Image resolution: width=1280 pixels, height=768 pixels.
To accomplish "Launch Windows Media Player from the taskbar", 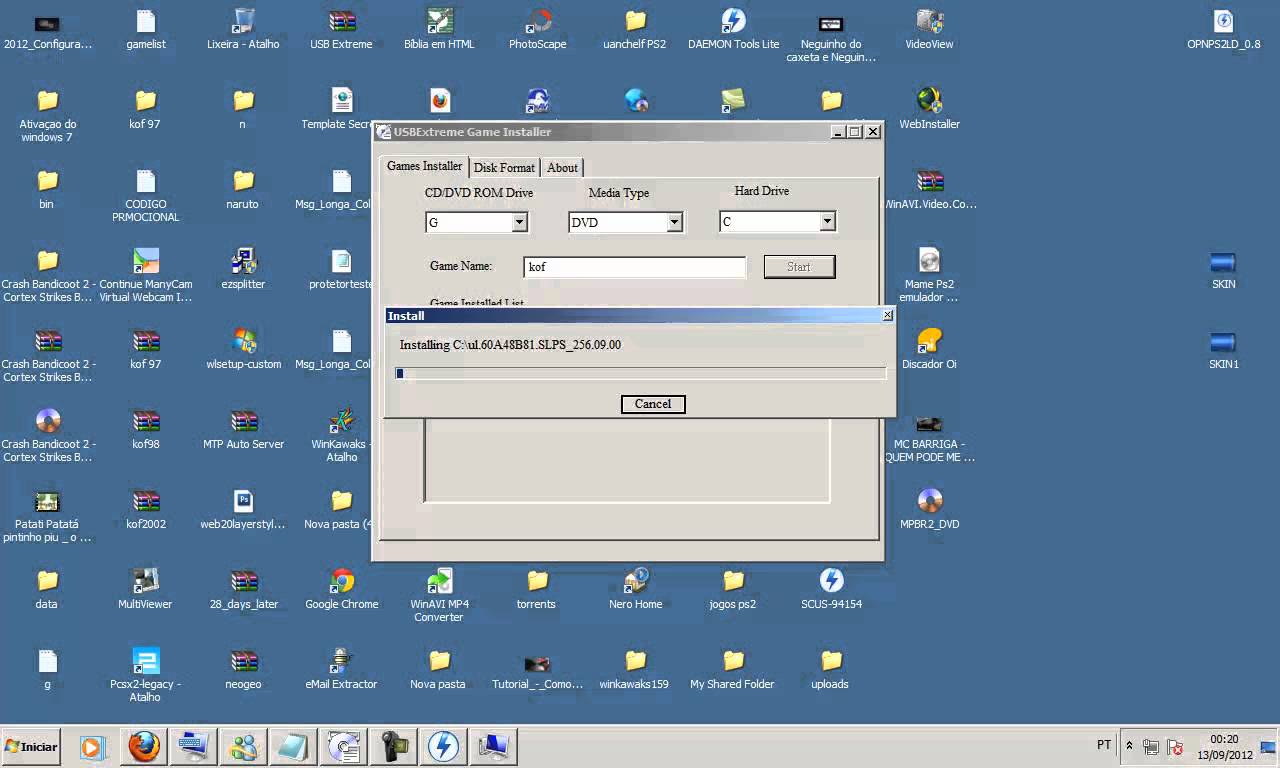I will [93, 747].
